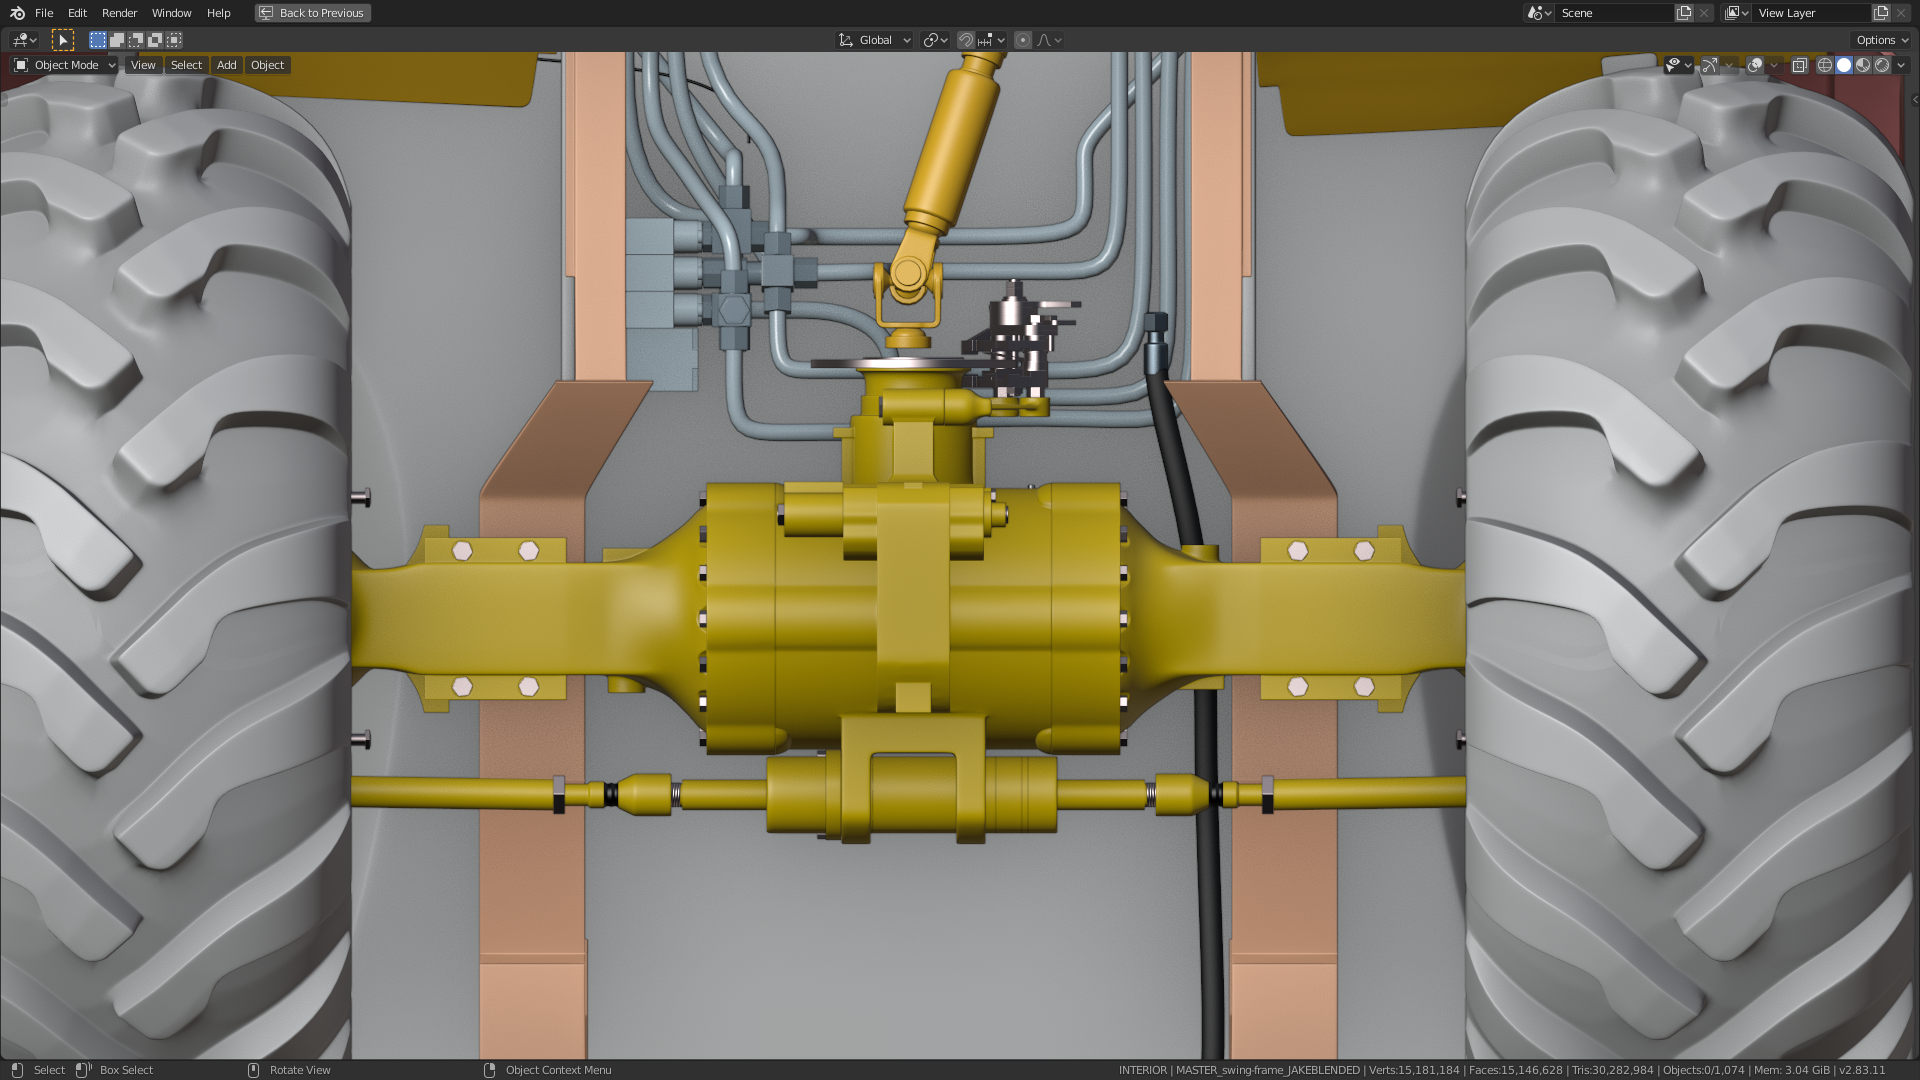Image resolution: width=1920 pixels, height=1080 pixels.
Task: Open the Object Mode dropdown
Action: point(66,65)
